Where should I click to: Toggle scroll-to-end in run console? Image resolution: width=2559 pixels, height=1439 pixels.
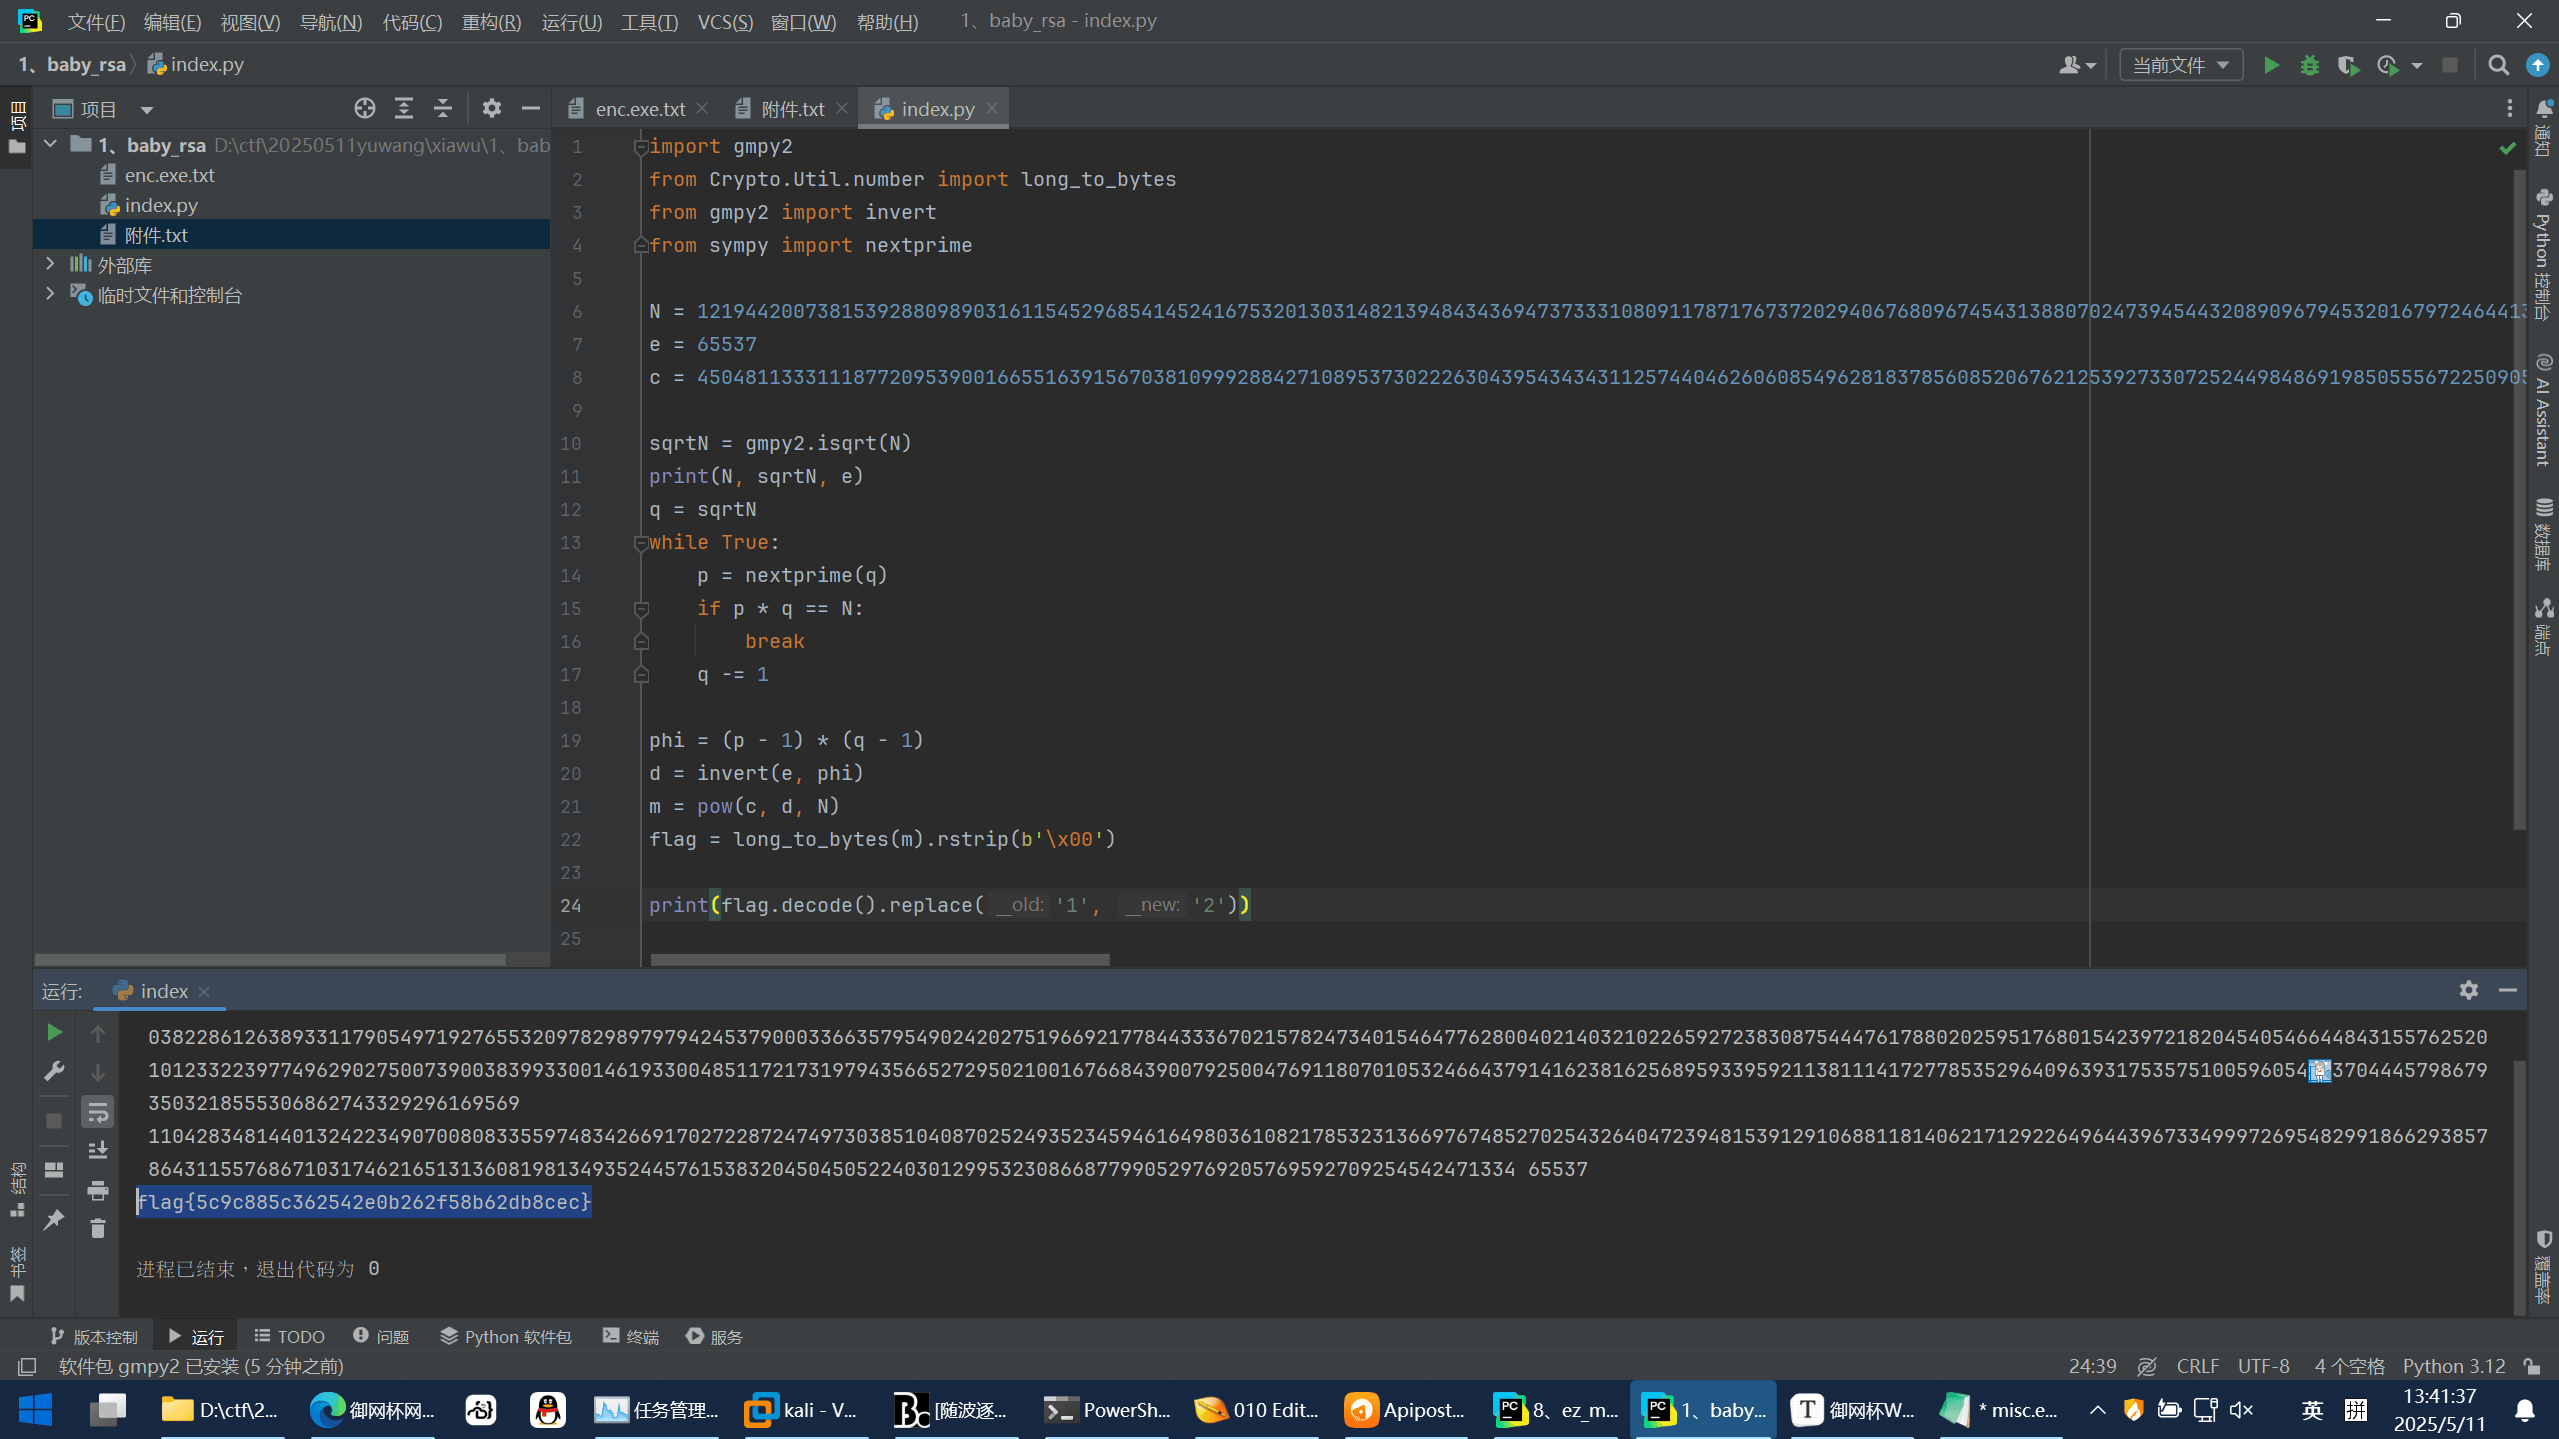point(97,1150)
